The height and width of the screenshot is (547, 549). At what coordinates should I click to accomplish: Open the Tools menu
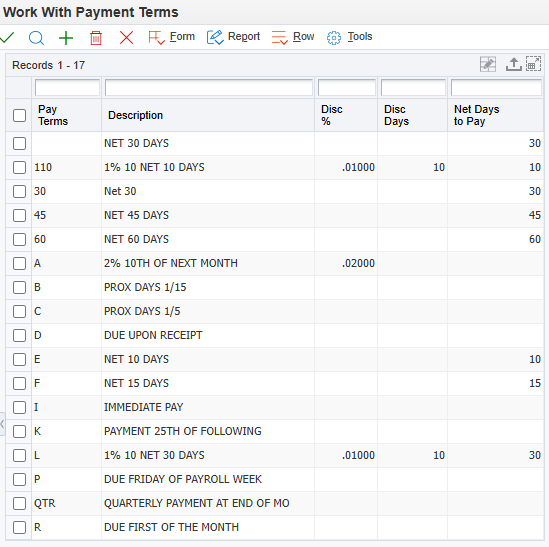click(x=360, y=36)
